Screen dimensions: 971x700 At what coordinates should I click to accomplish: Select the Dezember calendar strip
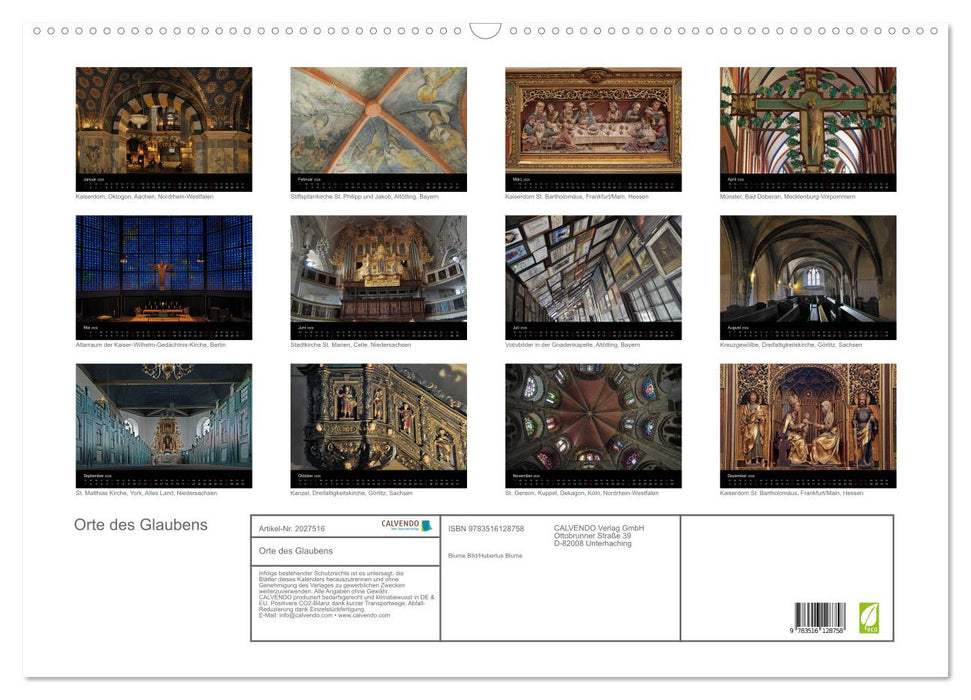click(806, 478)
